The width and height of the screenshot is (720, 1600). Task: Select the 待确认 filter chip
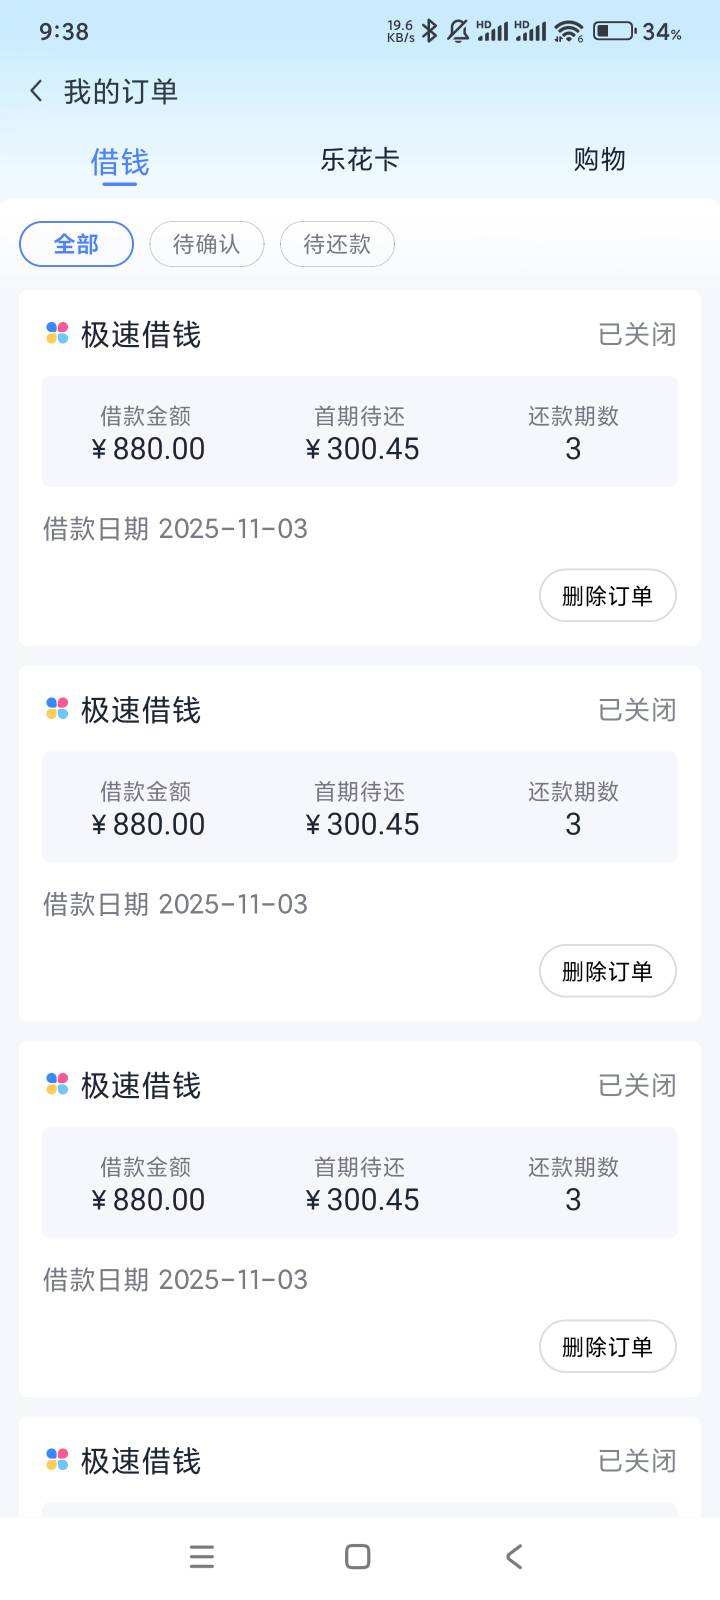click(207, 244)
